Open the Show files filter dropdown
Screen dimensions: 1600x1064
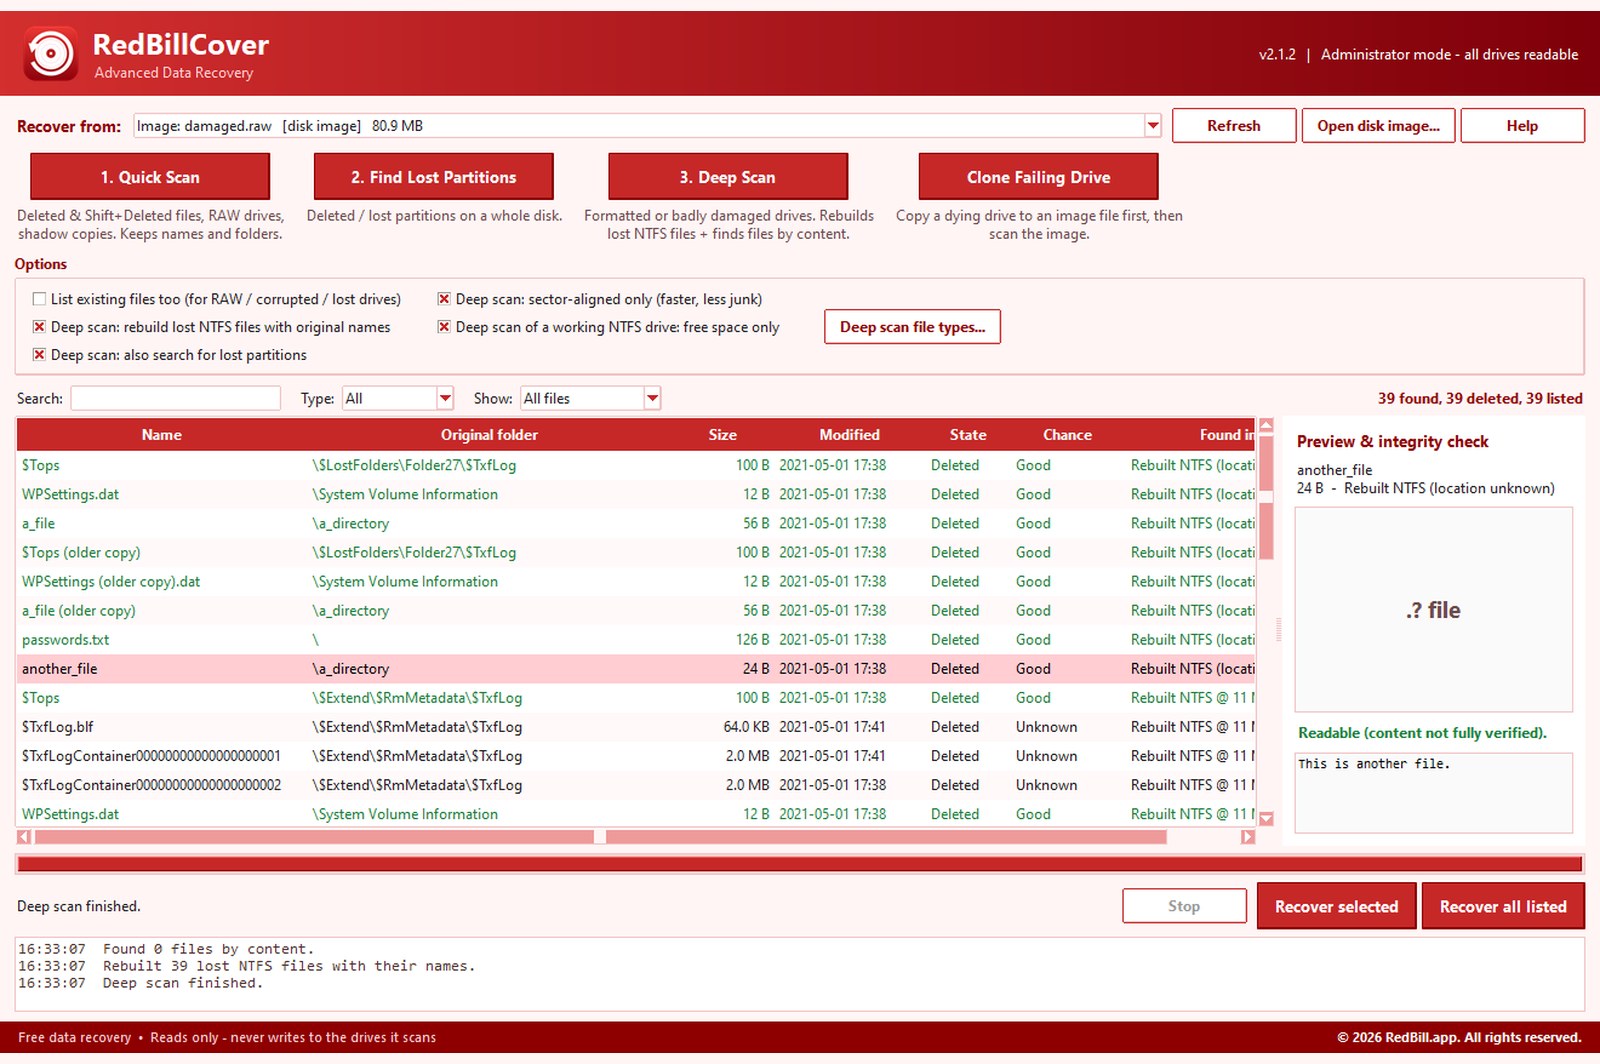652,398
